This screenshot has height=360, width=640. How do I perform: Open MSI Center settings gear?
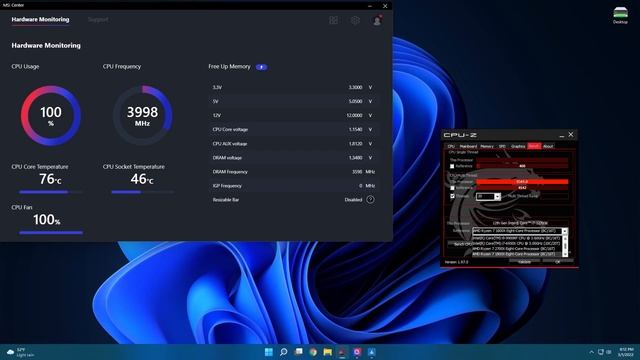pos(355,20)
